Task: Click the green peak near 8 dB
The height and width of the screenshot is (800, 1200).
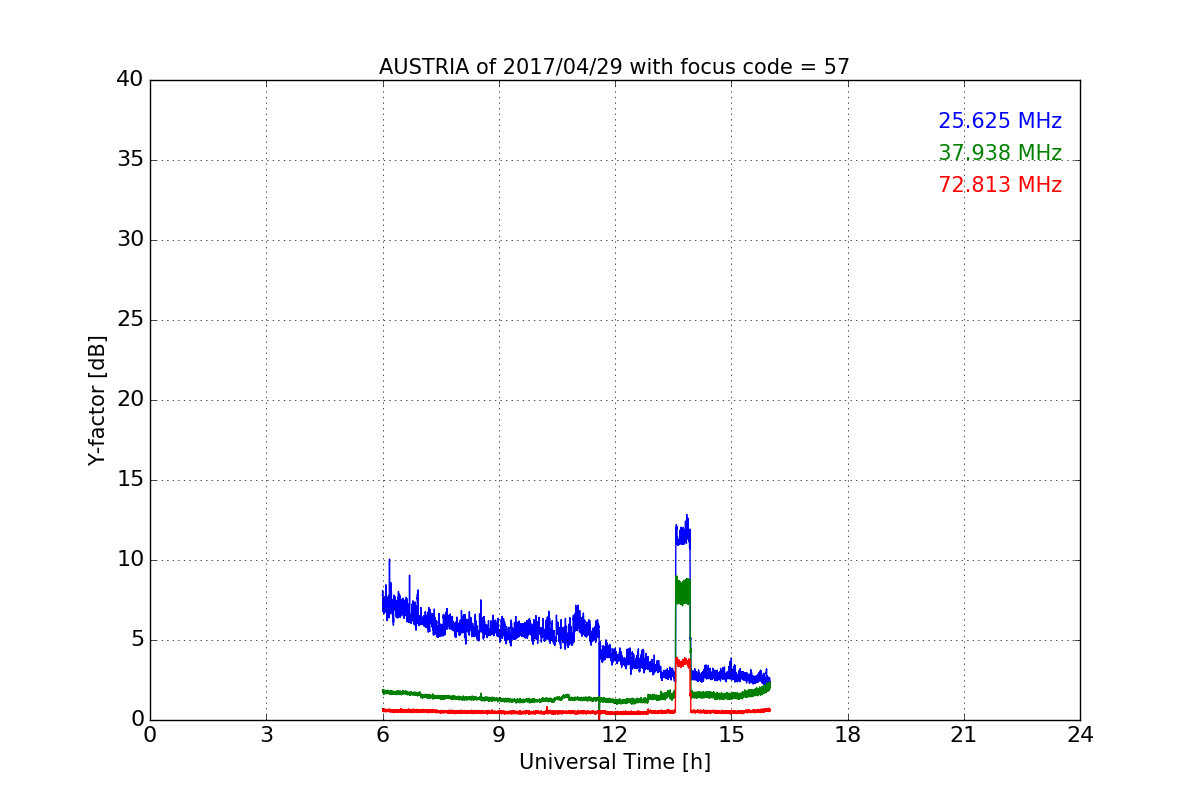Action: coord(683,592)
